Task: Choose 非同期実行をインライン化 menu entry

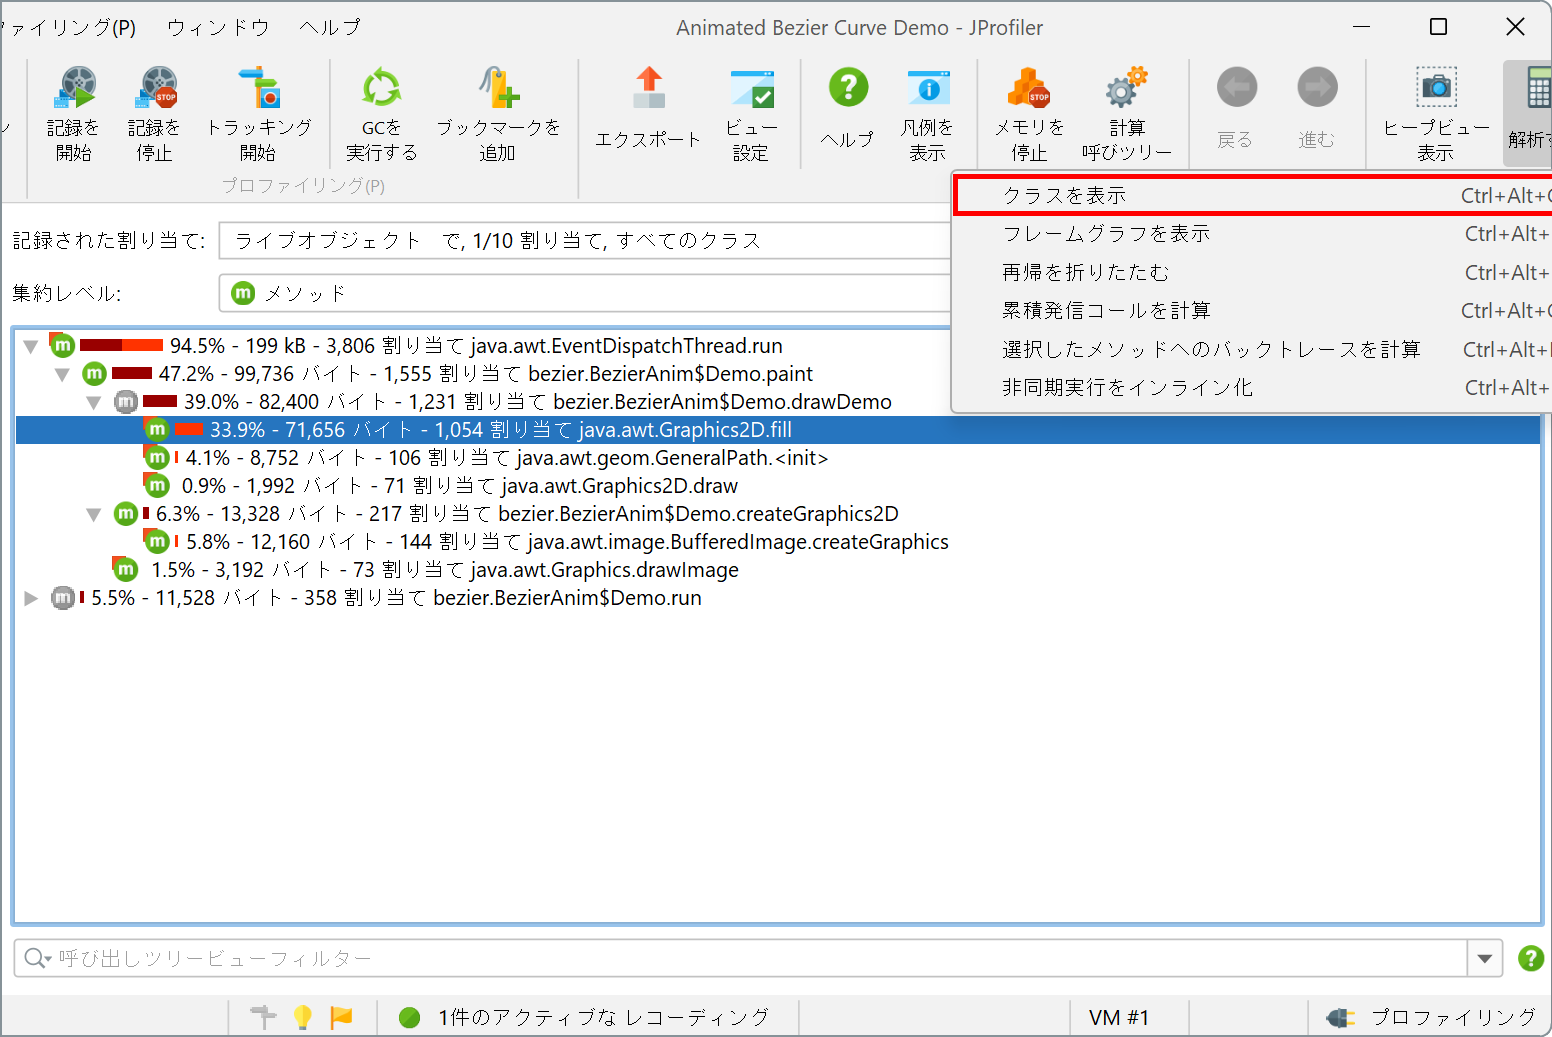Action: coord(1254,387)
